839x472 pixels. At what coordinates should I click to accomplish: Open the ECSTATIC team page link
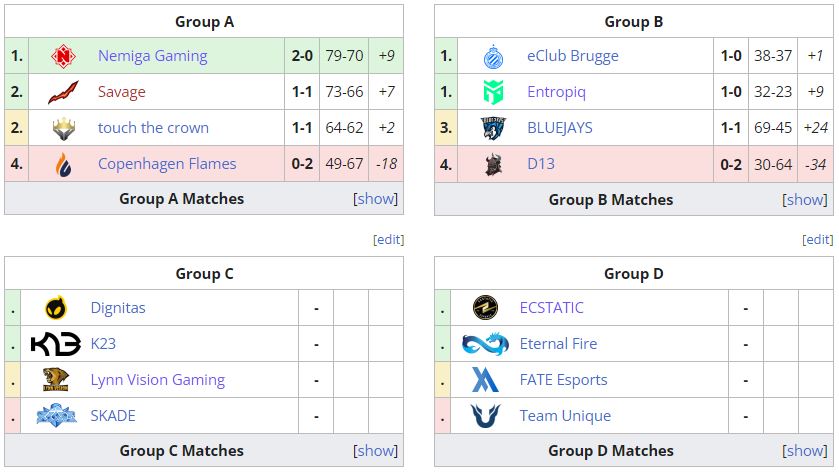coord(551,308)
